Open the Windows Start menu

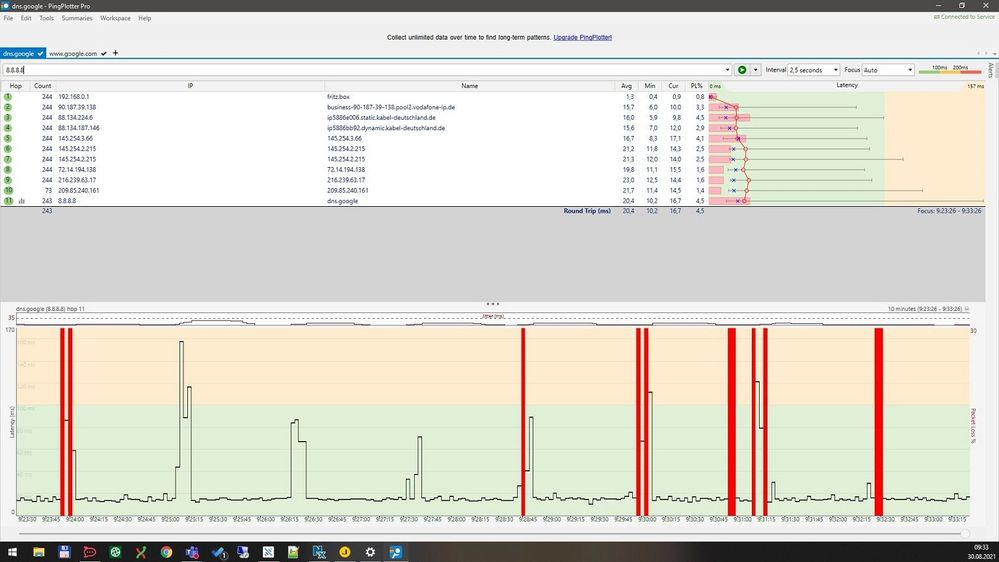(x=12, y=552)
